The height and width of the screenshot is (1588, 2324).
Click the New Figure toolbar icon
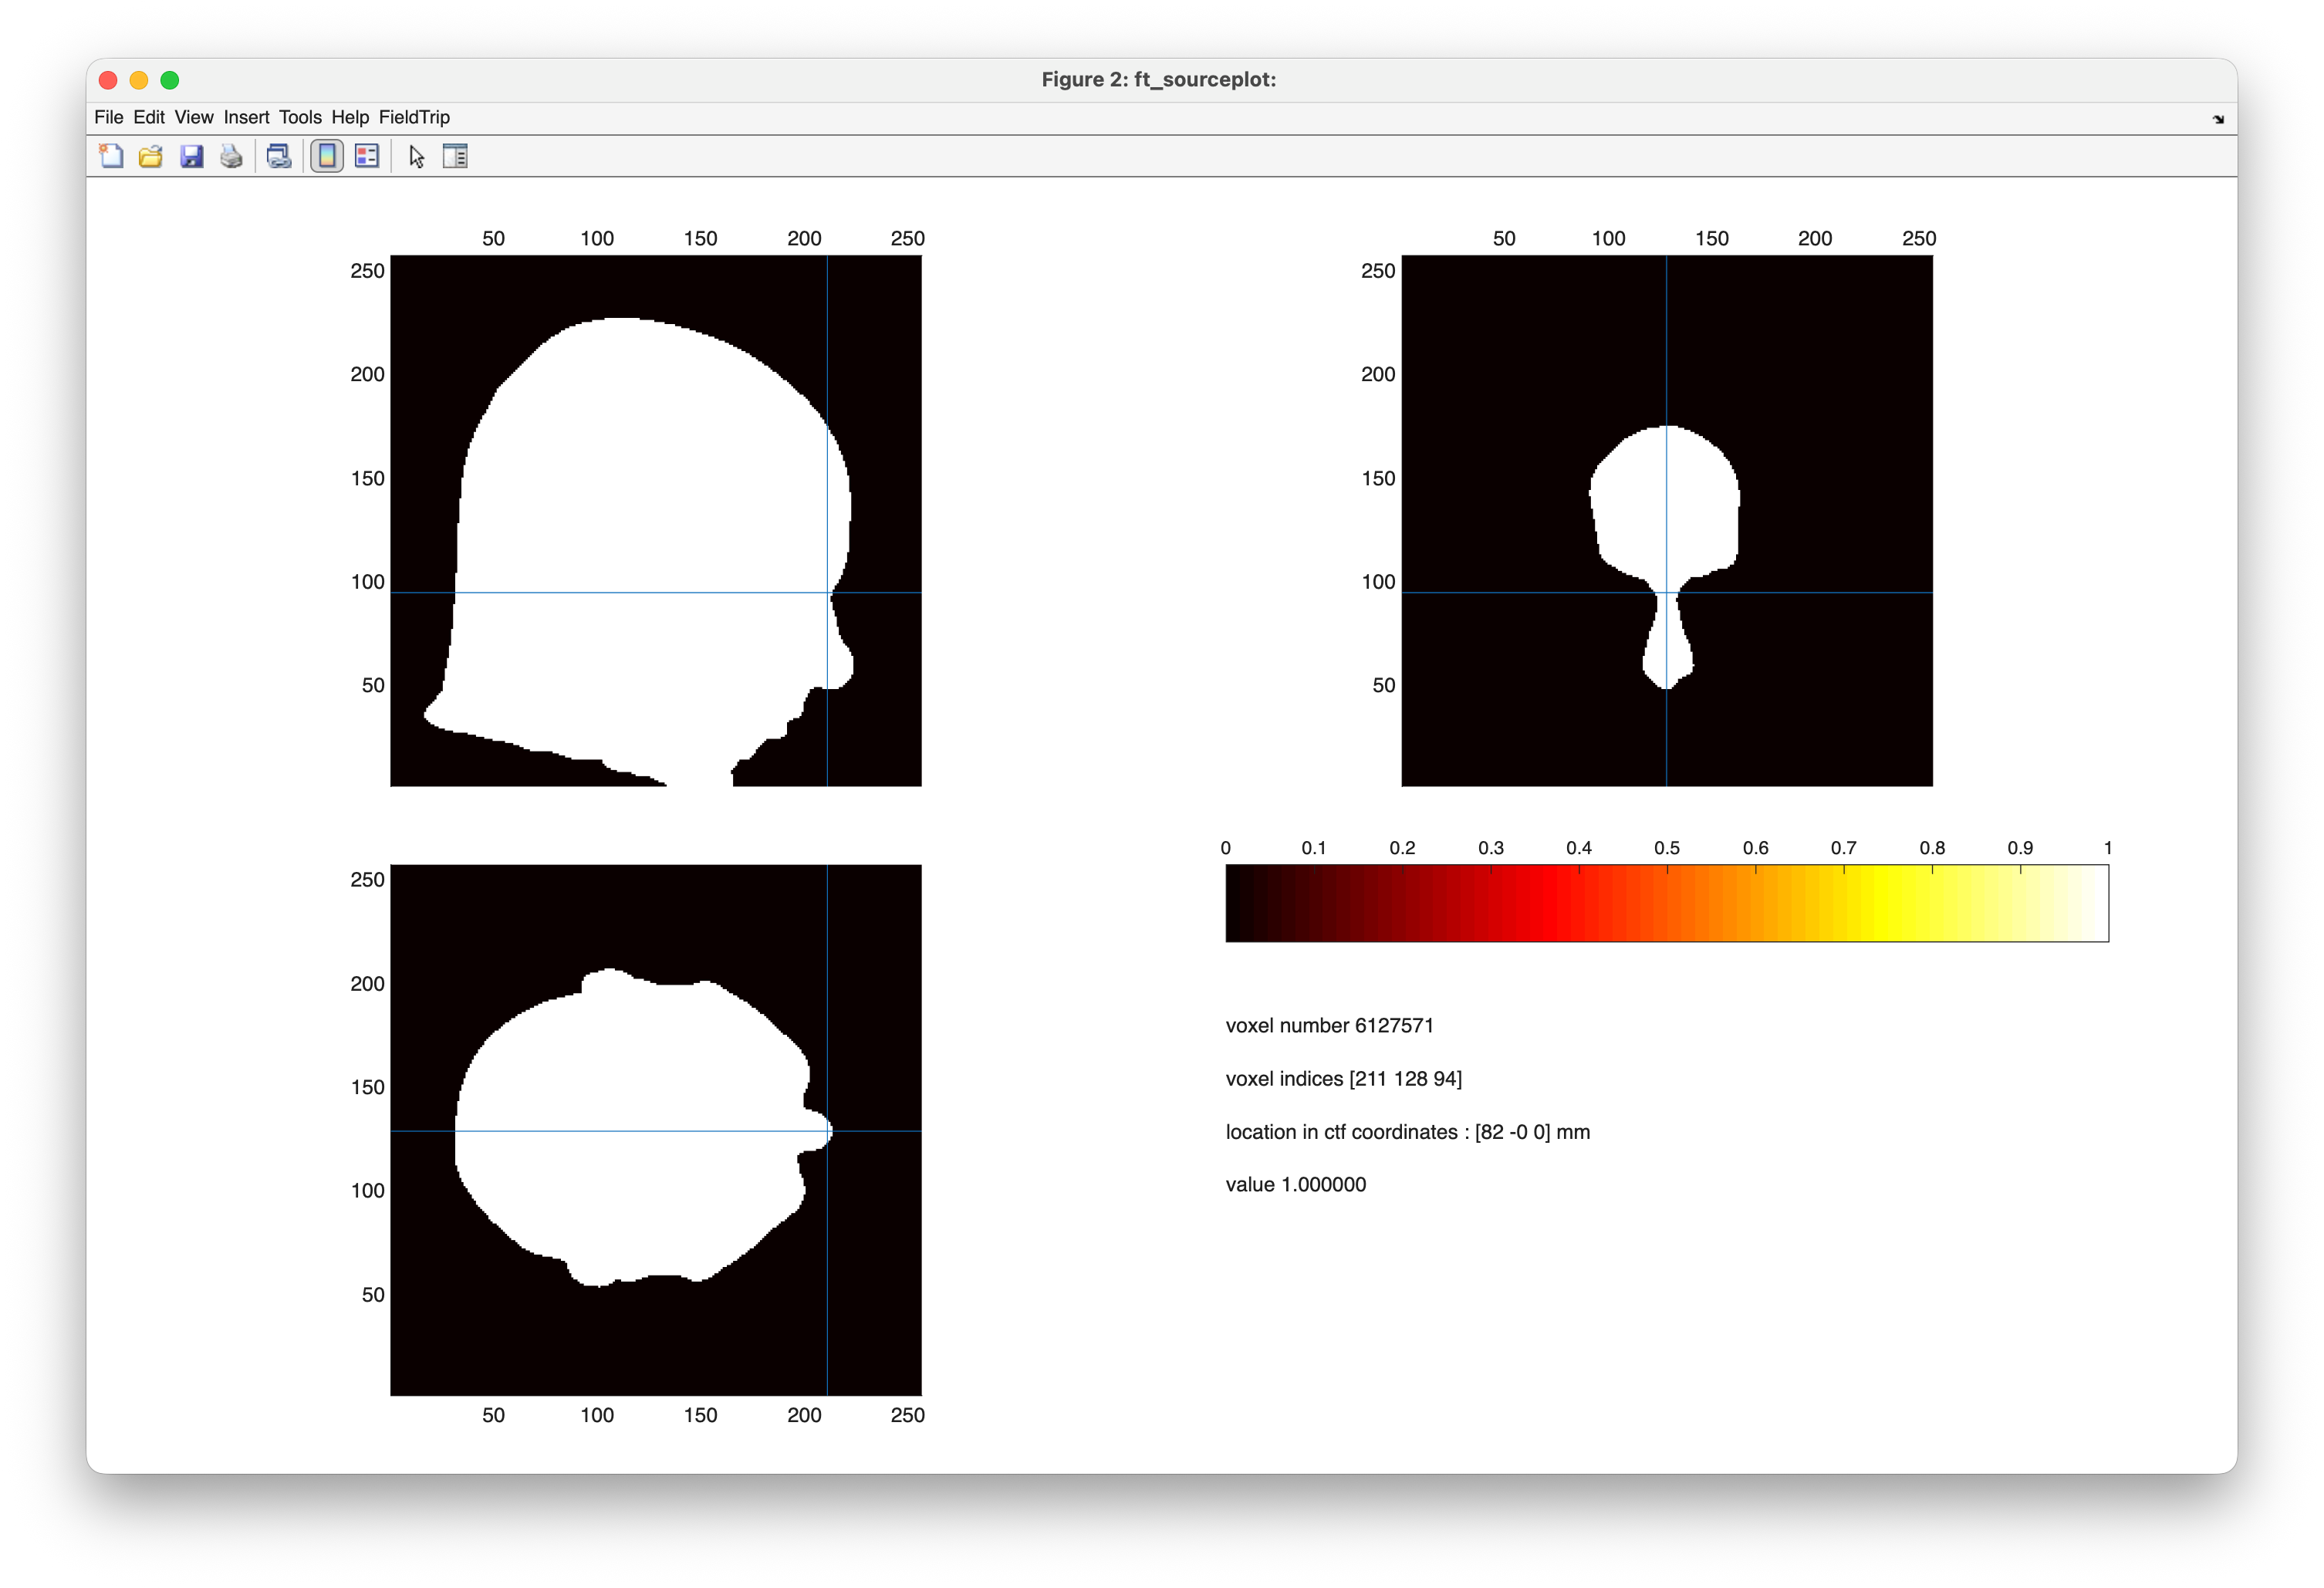(x=111, y=156)
